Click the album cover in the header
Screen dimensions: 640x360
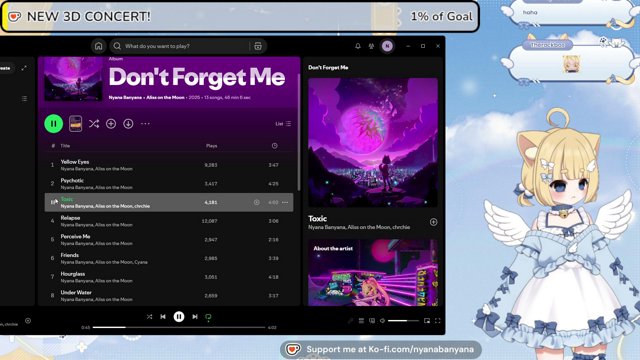point(73,79)
